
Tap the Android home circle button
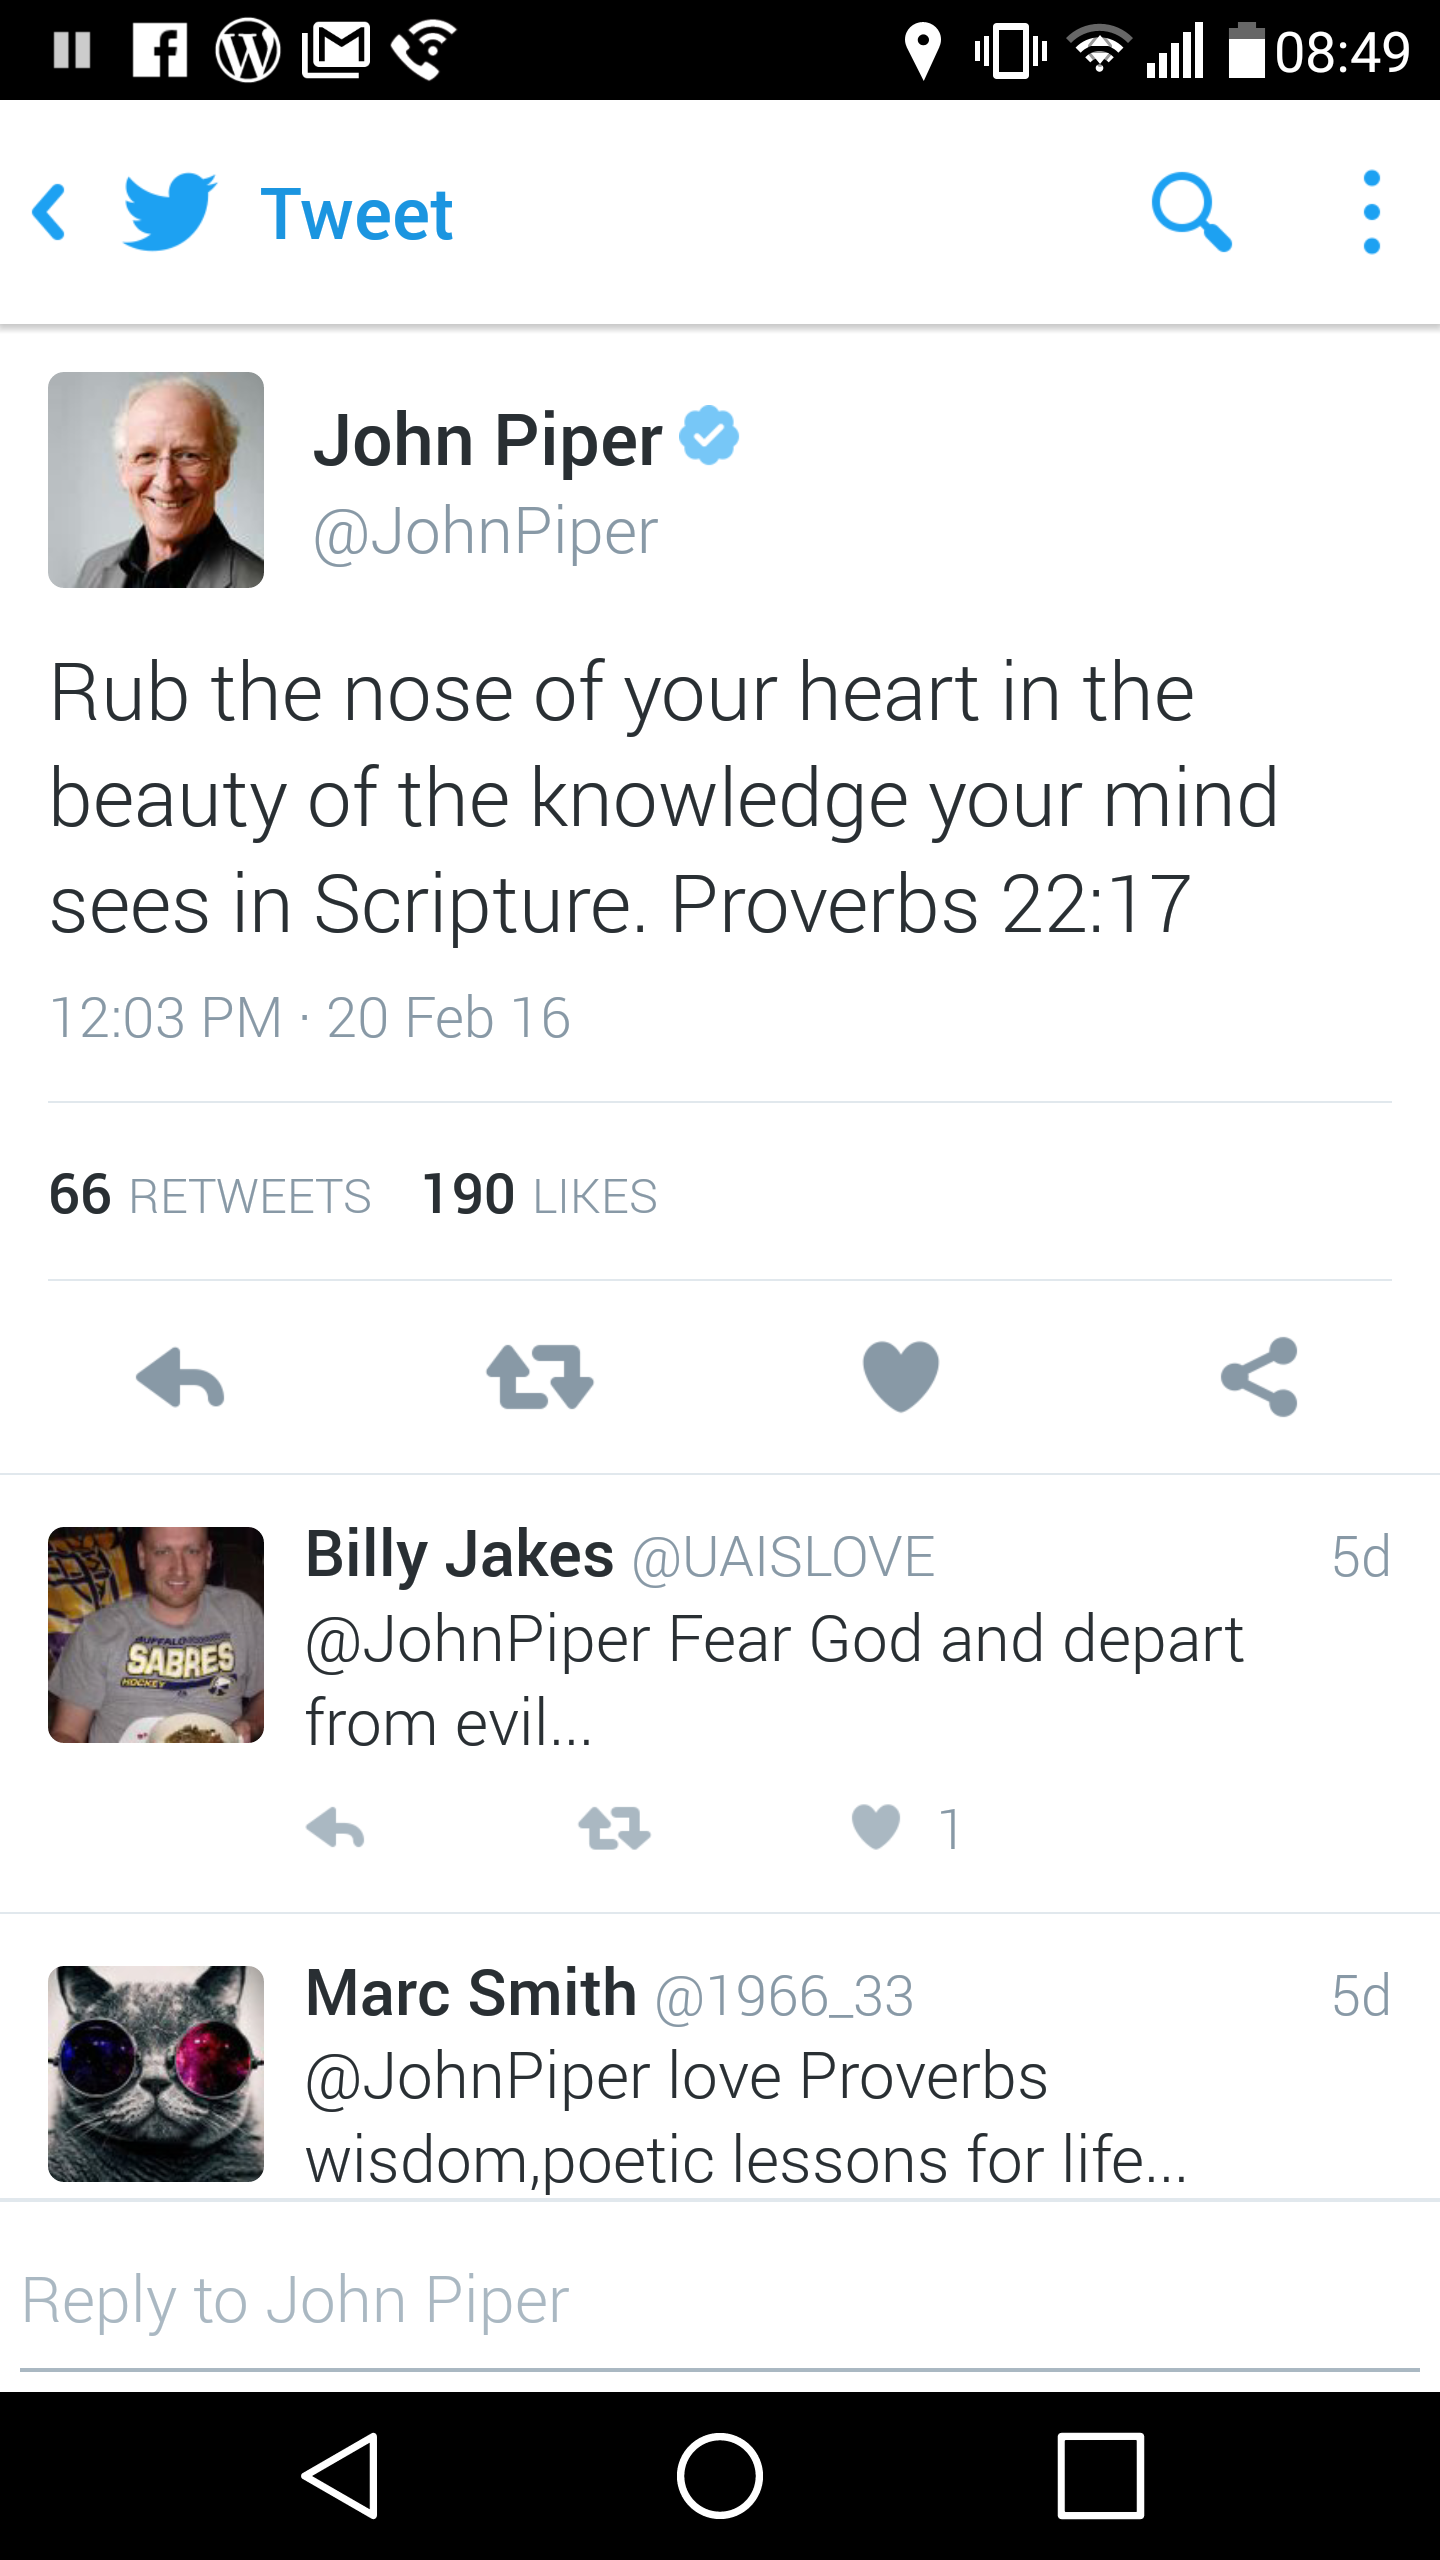click(720, 2476)
